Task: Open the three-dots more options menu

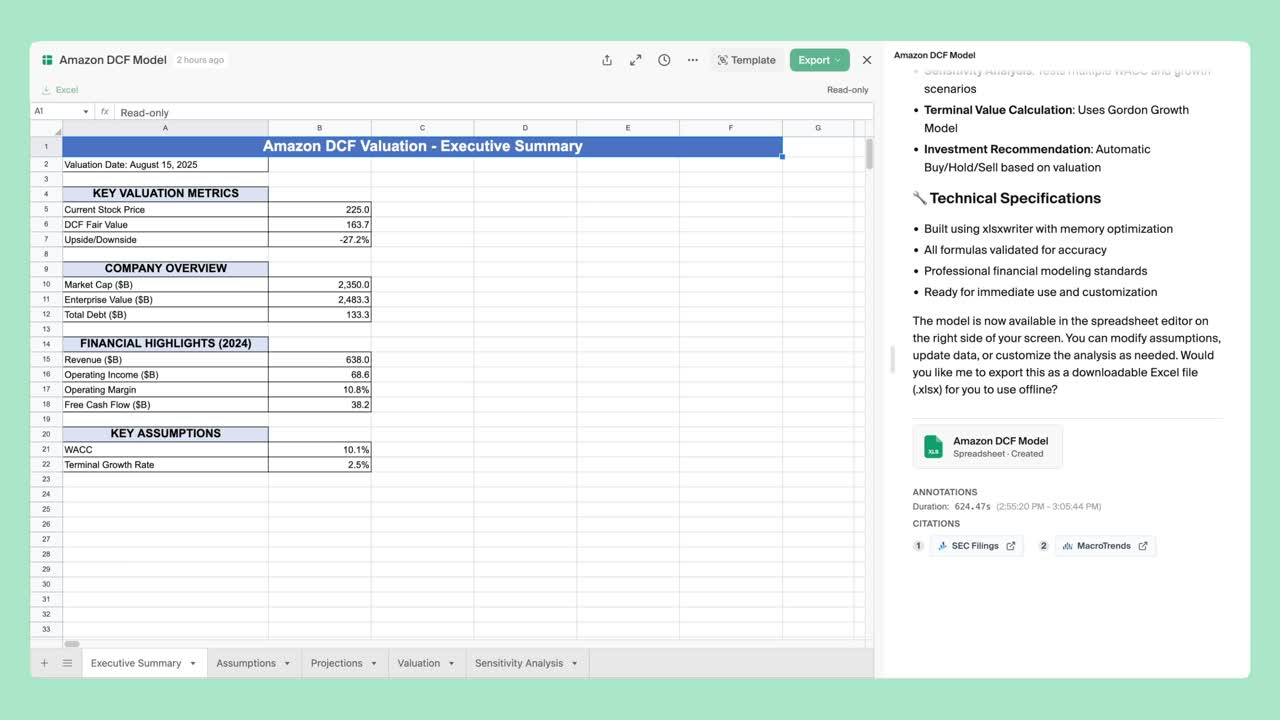Action: 692,60
